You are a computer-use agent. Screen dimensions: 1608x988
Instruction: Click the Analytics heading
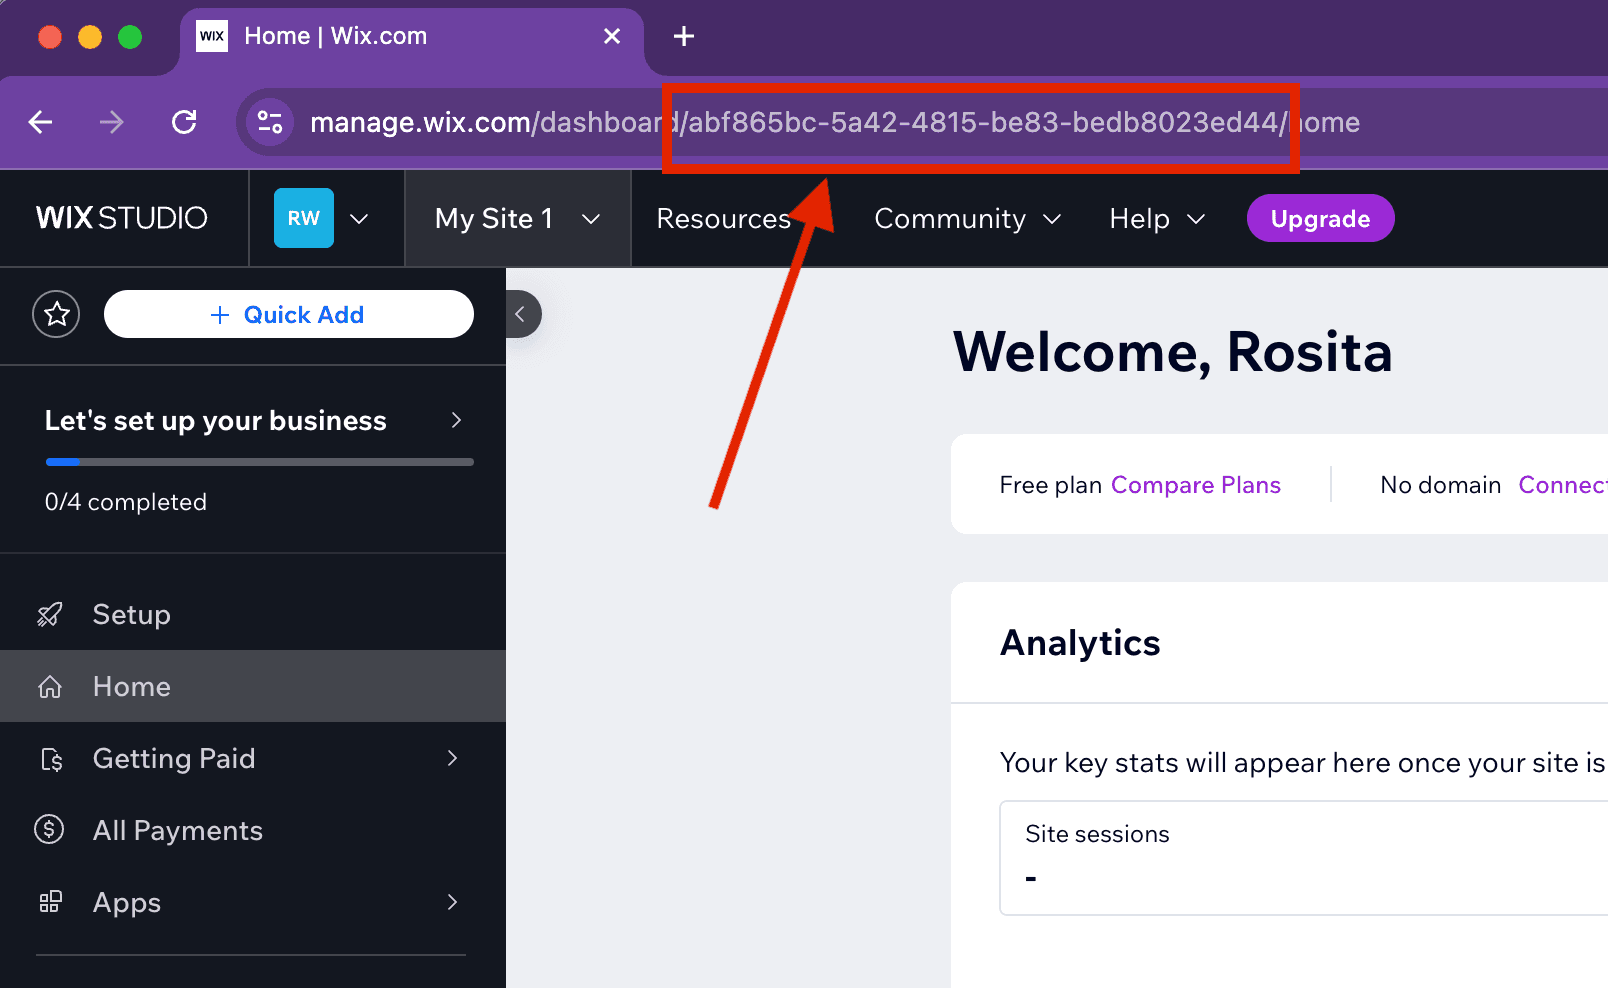1080,643
